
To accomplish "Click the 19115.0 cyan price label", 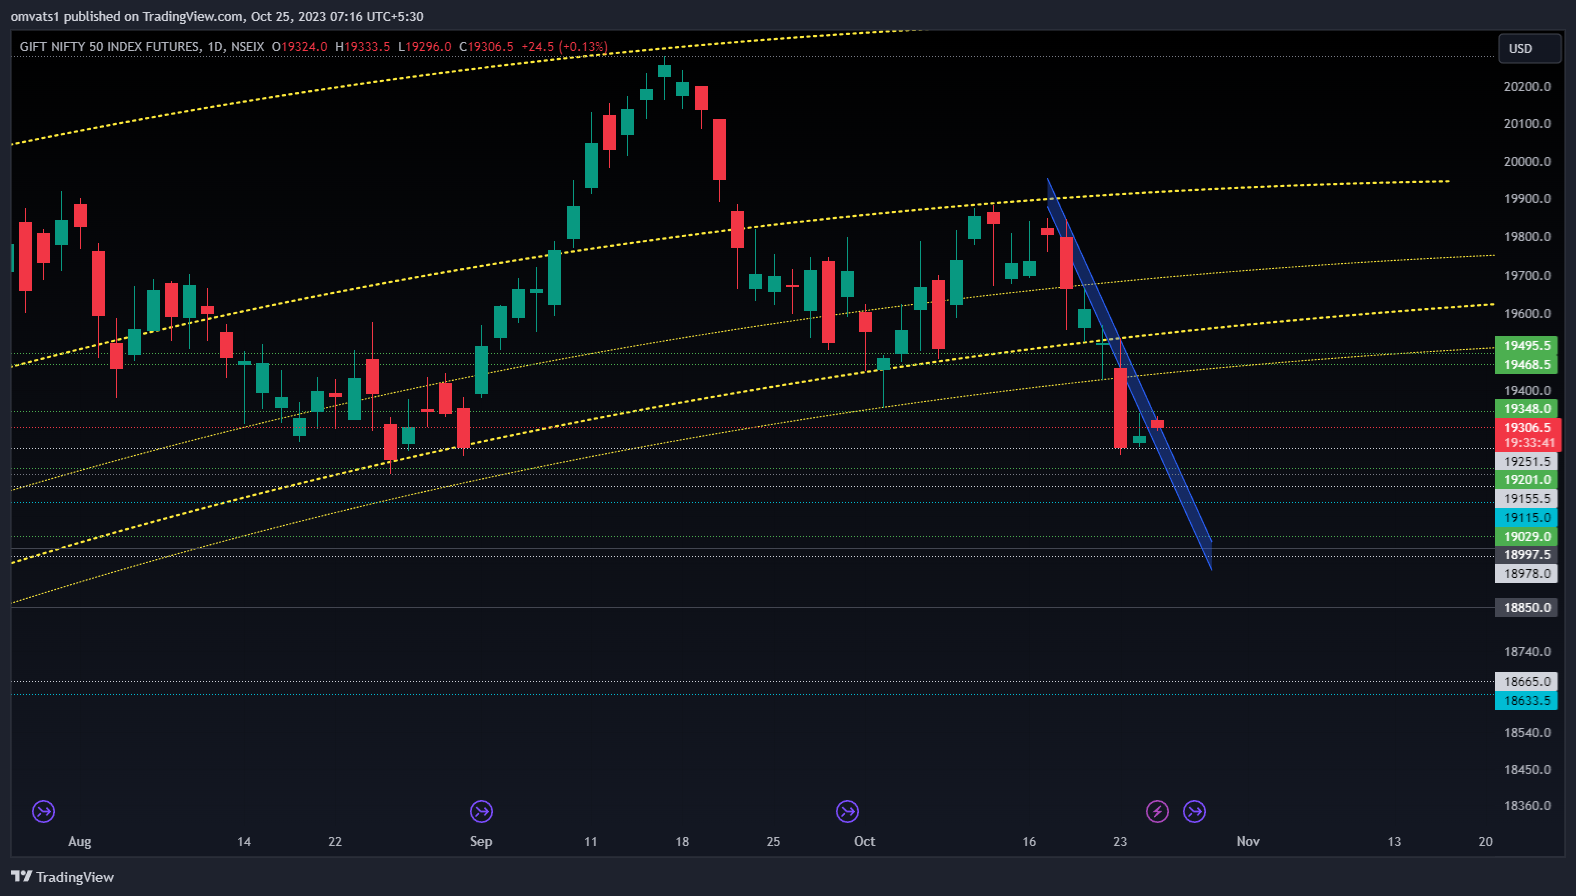I will pos(1526,518).
